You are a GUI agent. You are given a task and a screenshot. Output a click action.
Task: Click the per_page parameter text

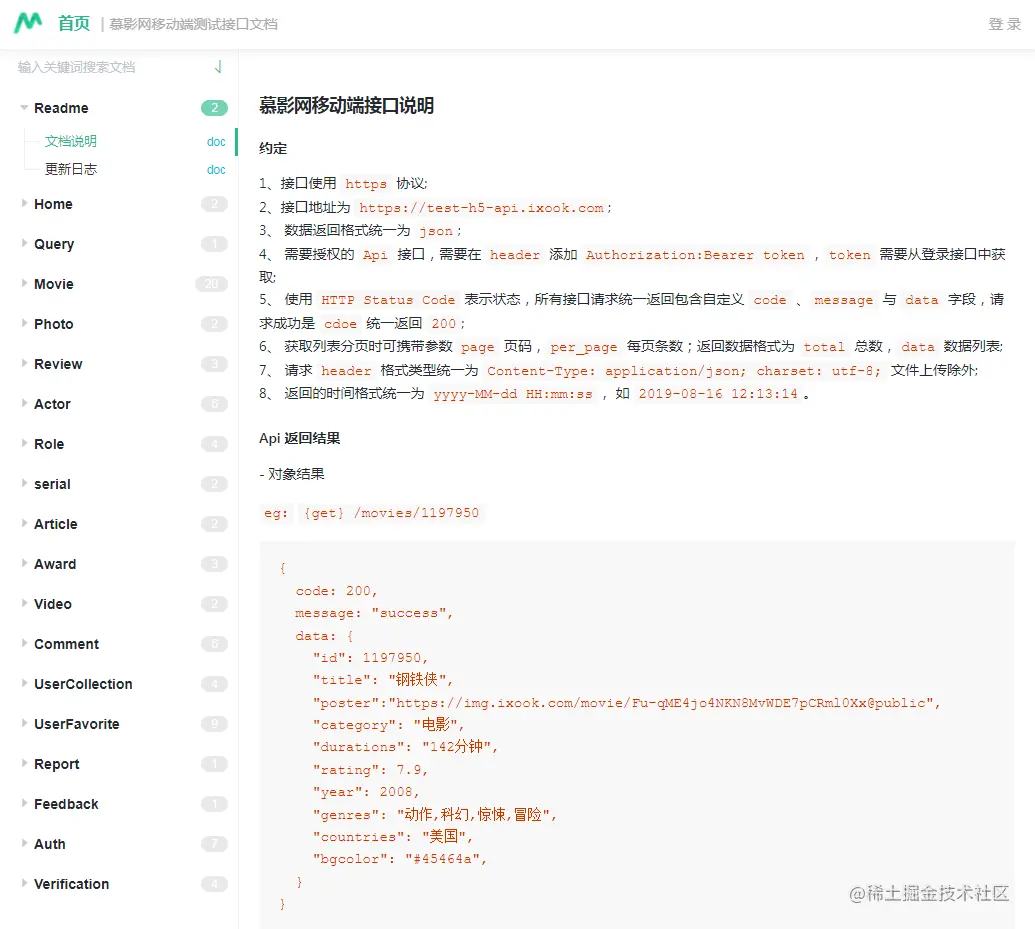584,347
